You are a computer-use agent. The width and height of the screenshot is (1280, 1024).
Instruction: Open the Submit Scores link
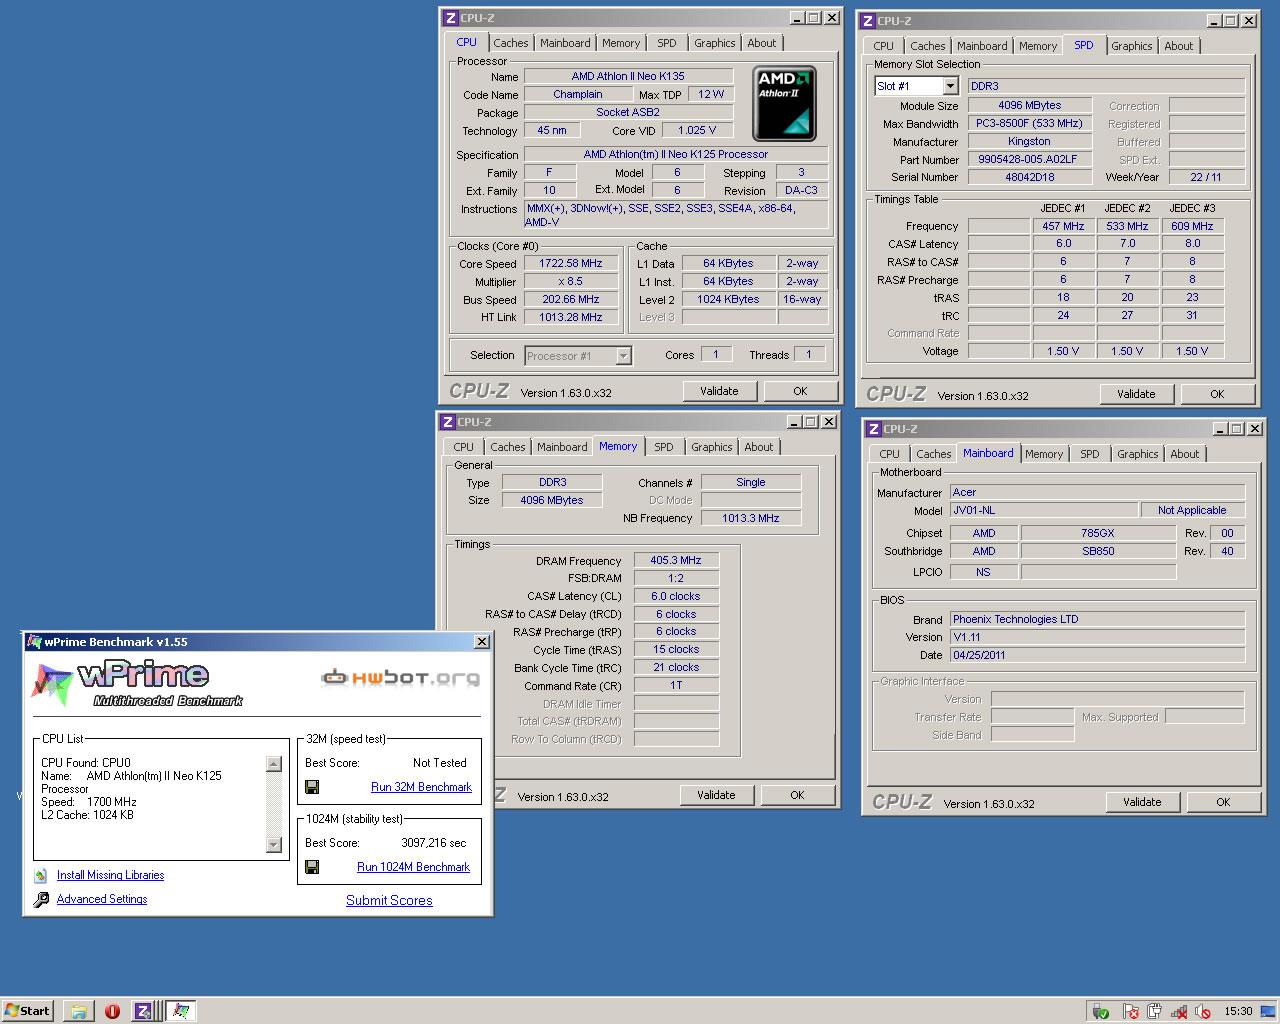pos(389,900)
